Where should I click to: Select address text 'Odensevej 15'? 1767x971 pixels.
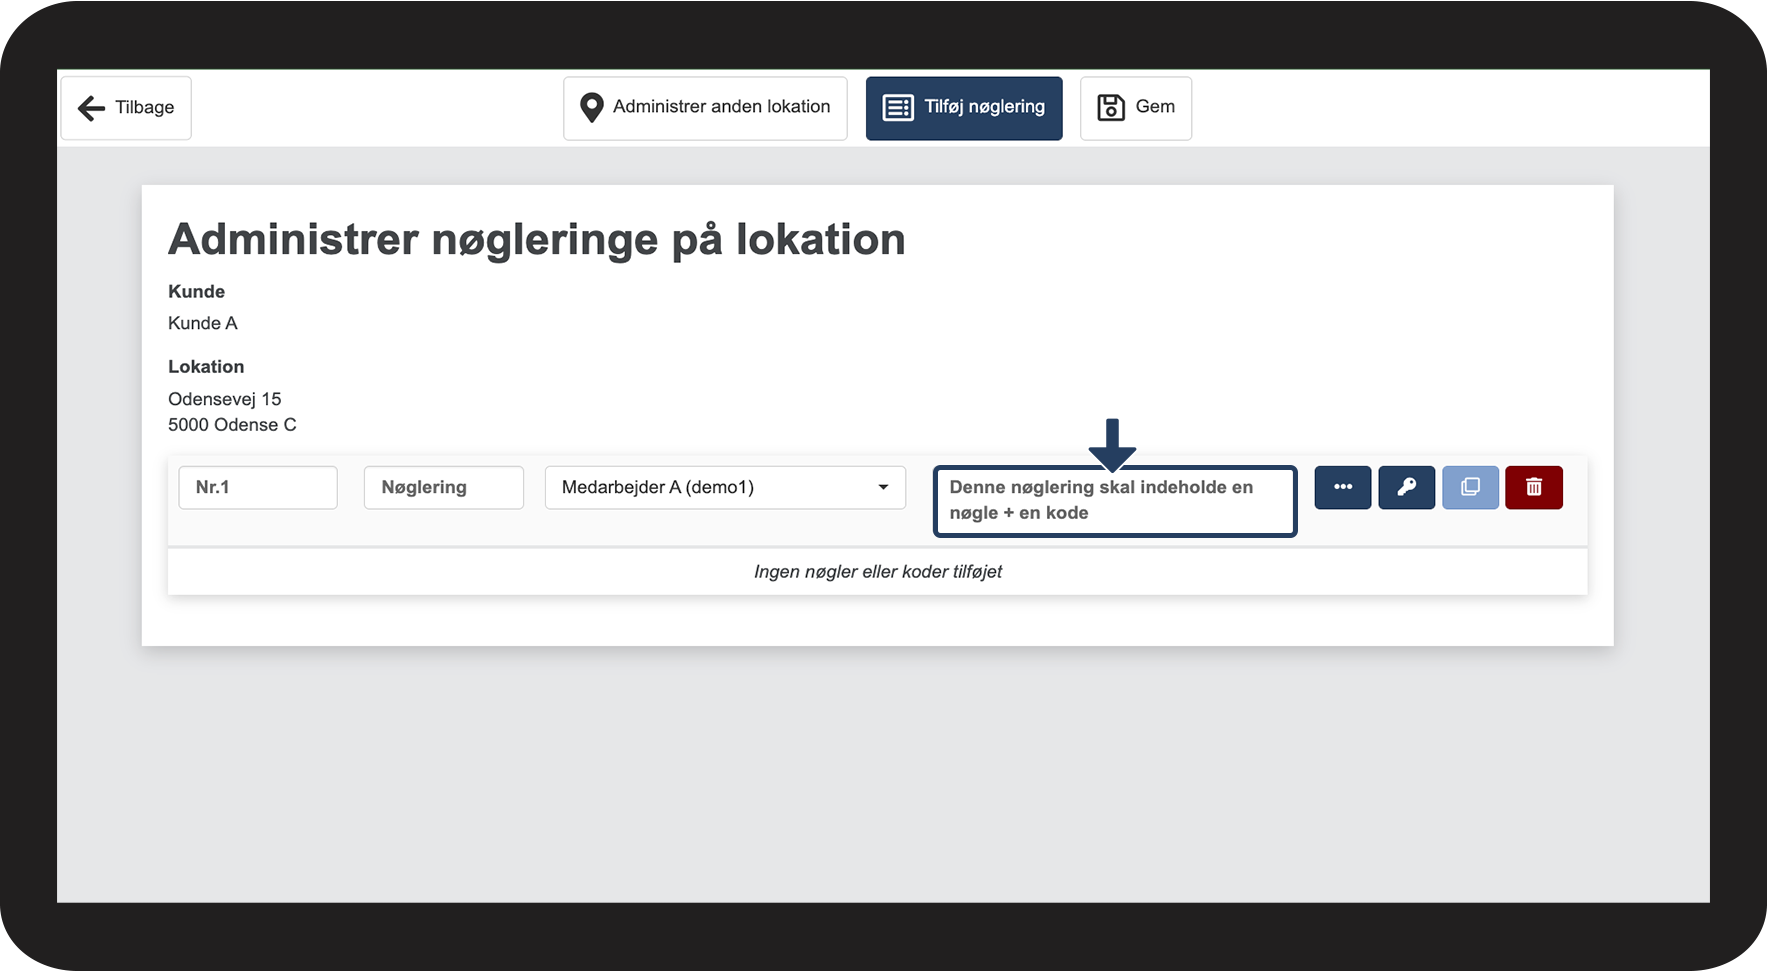tap(225, 399)
